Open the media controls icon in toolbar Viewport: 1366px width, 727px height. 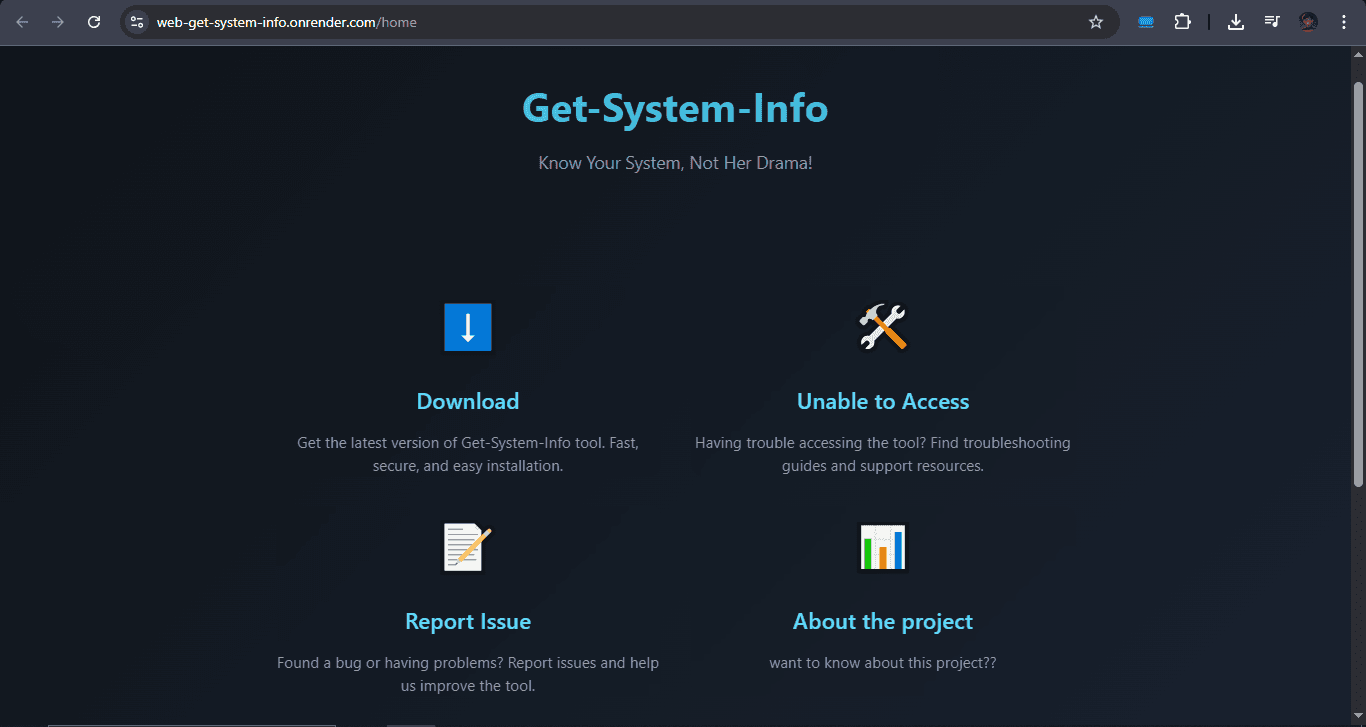1272,22
